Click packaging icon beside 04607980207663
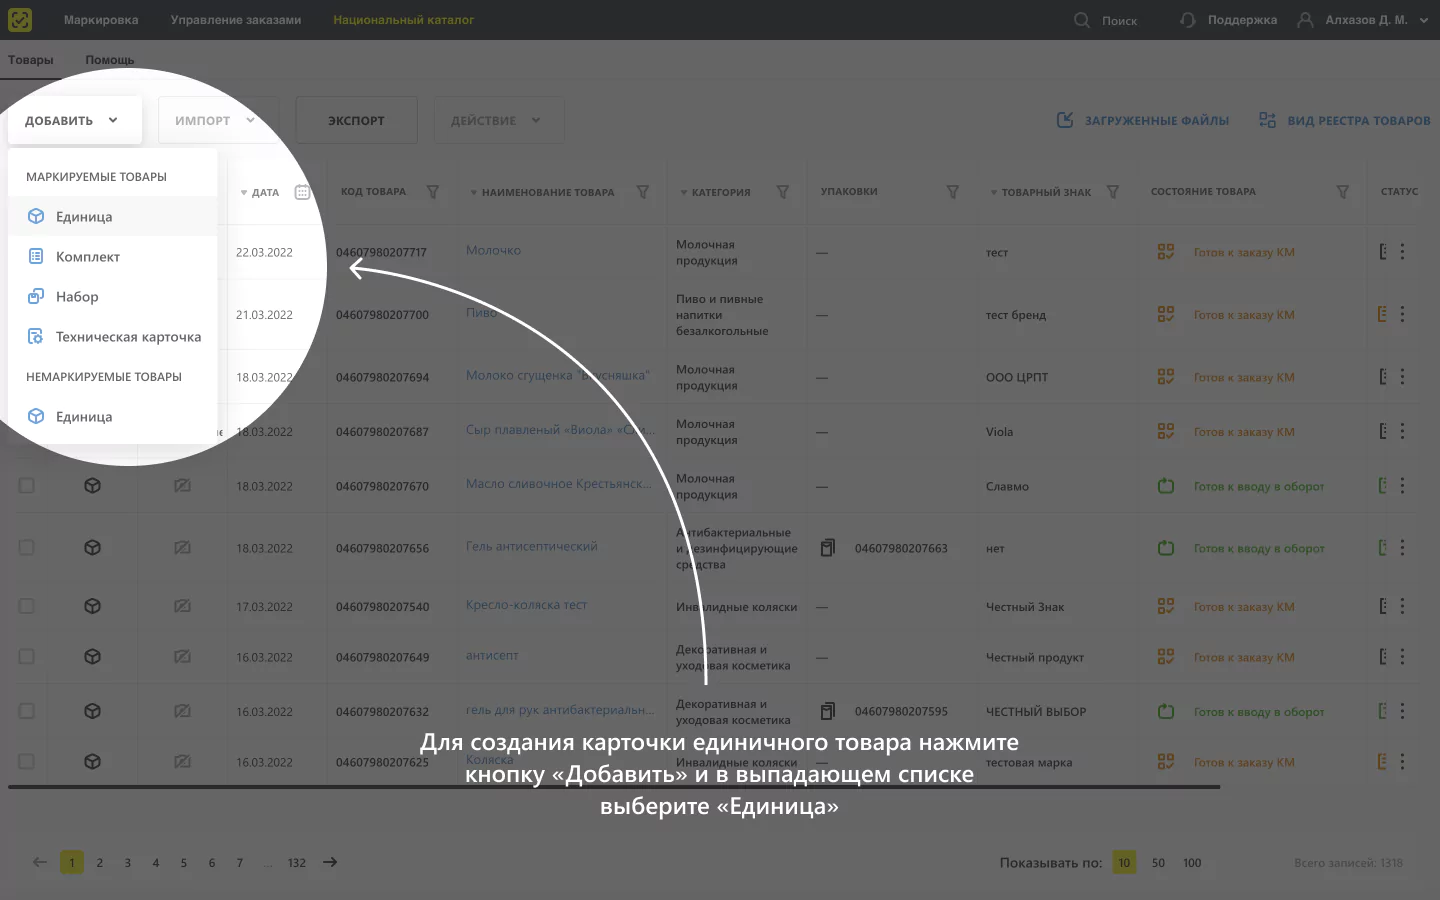1440x900 pixels. point(828,548)
